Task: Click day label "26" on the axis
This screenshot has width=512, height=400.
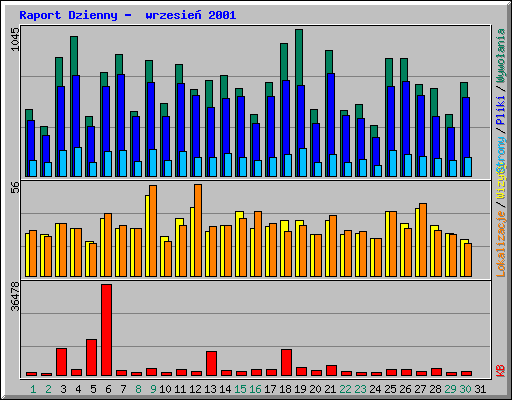Action: click(x=405, y=389)
